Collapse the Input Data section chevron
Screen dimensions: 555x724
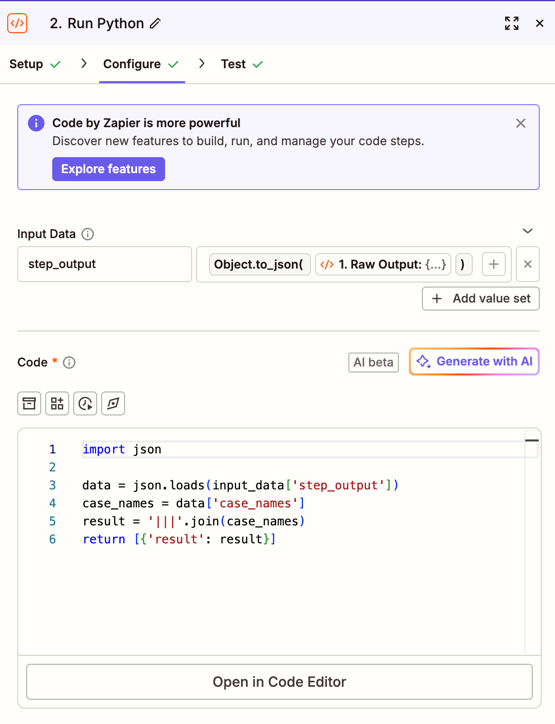(x=527, y=231)
